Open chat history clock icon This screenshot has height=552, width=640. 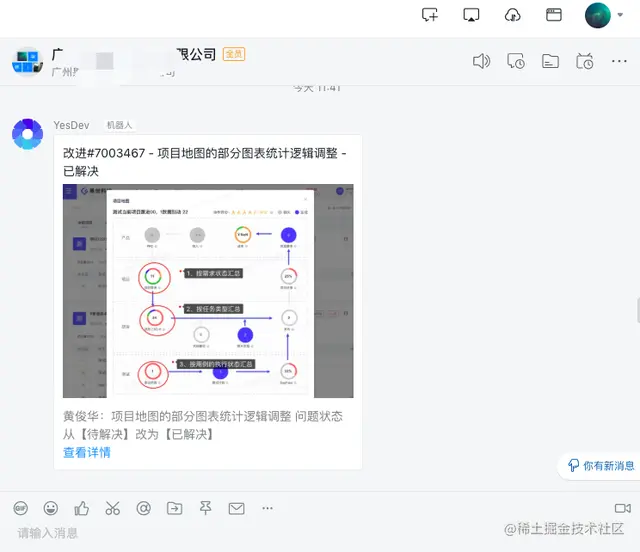(x=516, y=61)
